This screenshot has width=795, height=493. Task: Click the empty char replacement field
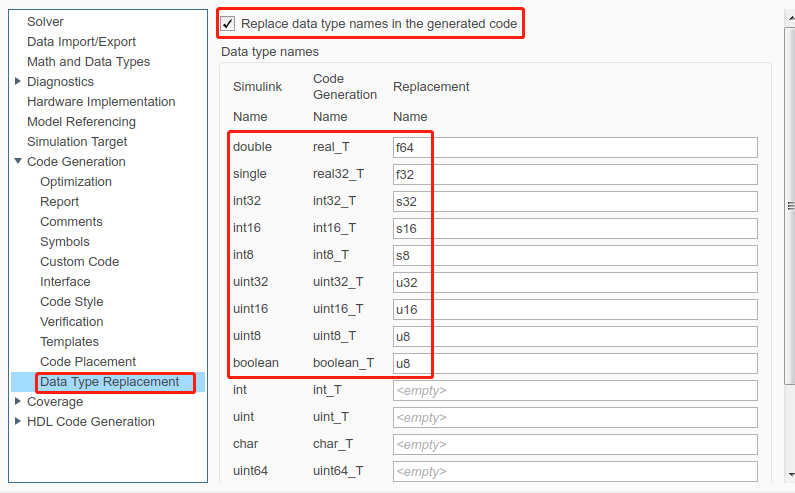[575, 444]
